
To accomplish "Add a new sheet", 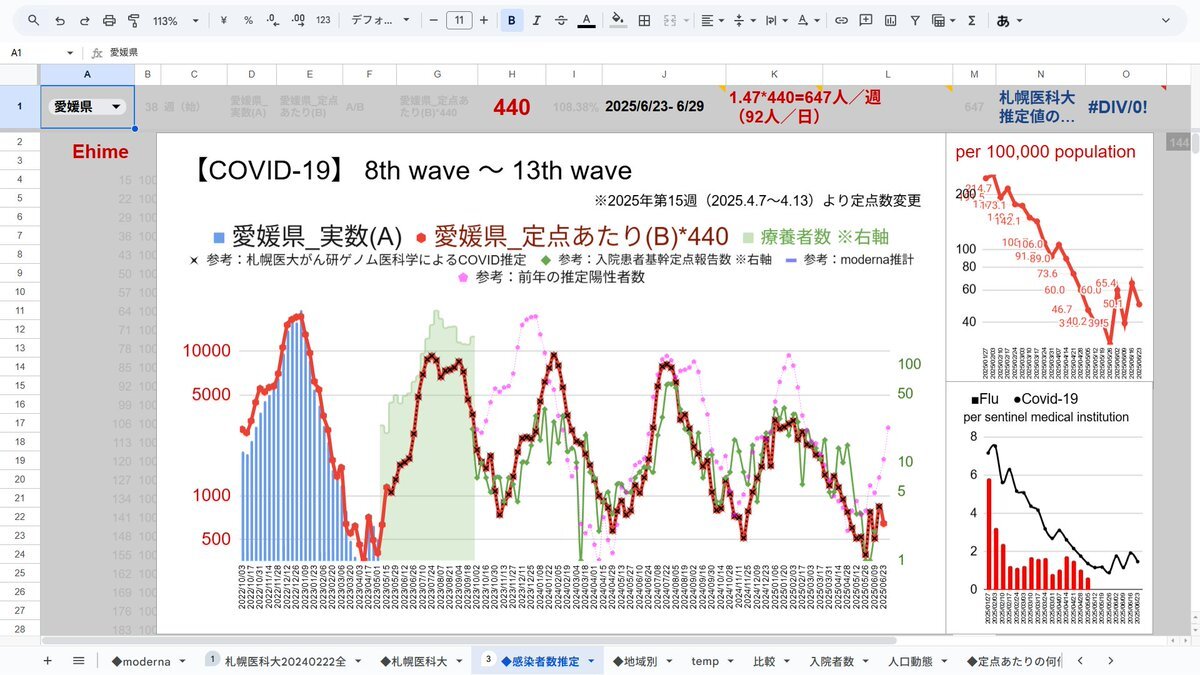I will coord(47,661).
